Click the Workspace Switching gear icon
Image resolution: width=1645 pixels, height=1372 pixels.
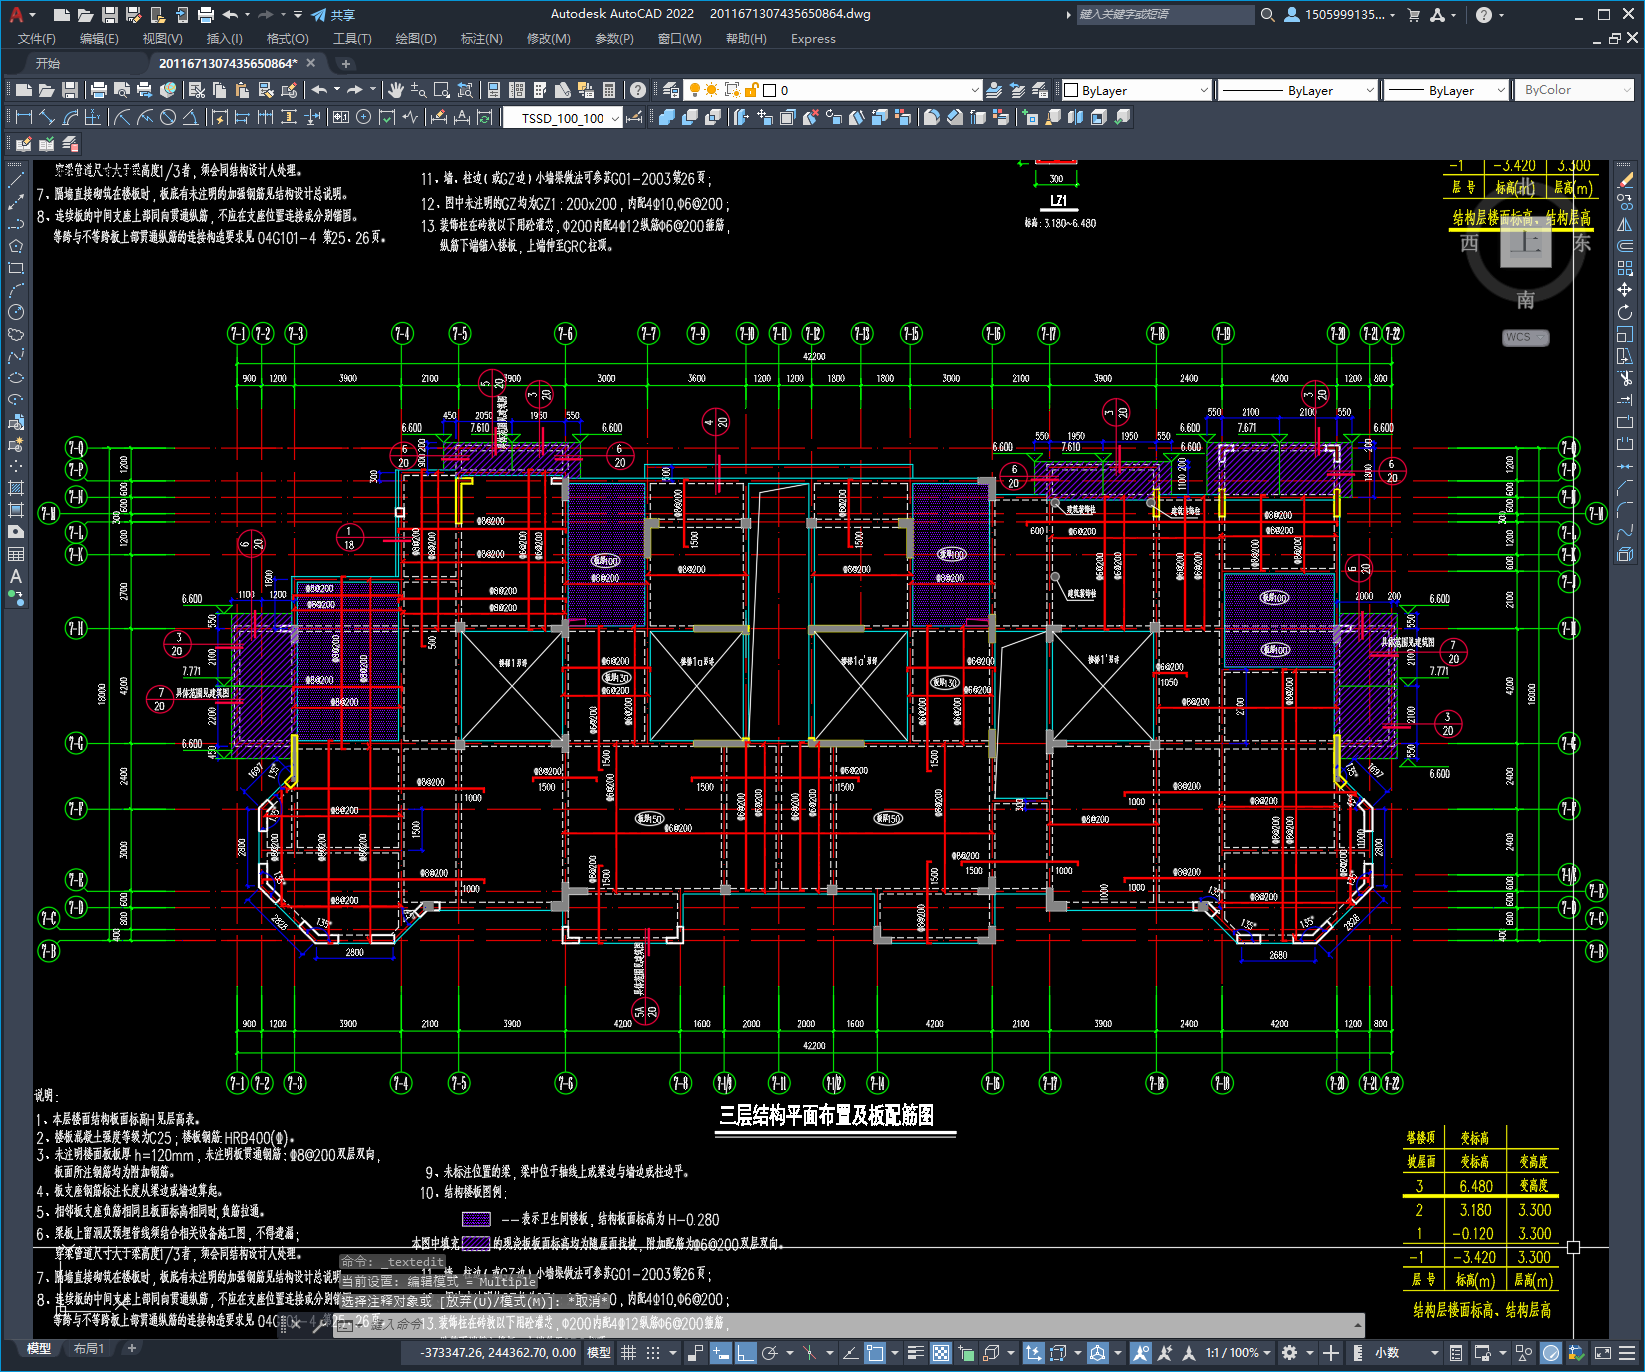tap(1289, 1353)
